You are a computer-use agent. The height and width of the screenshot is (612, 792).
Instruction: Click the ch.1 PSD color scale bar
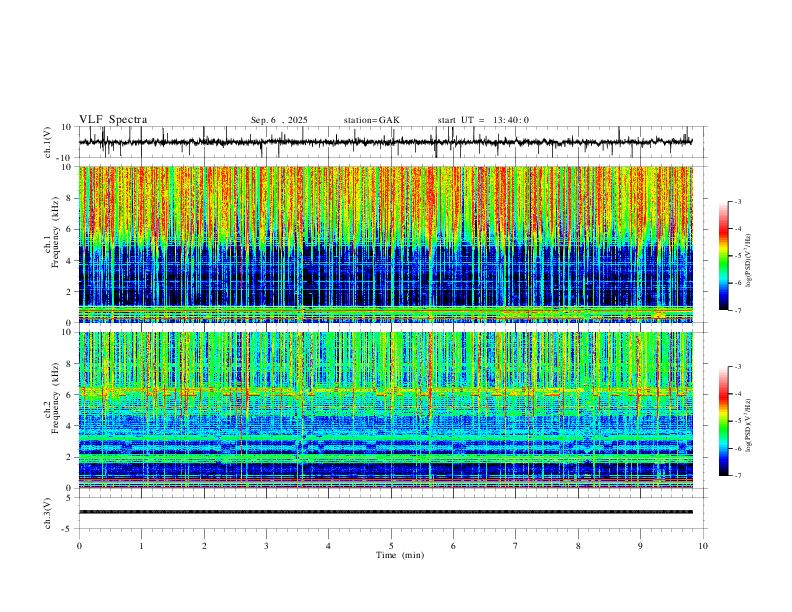[723, 256]
